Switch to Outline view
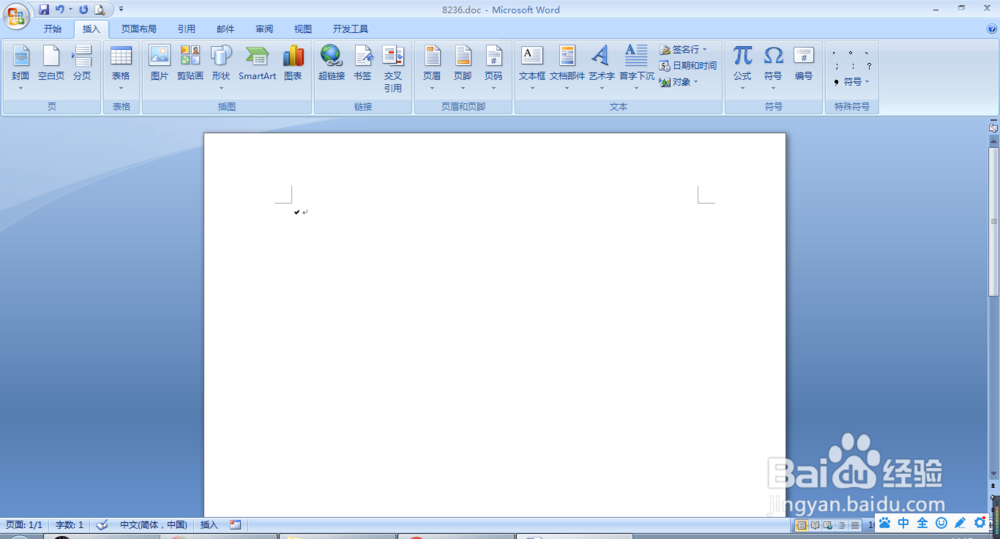Image resolution: width=1000 pixels, height=539 pixels. pos(841,525)
